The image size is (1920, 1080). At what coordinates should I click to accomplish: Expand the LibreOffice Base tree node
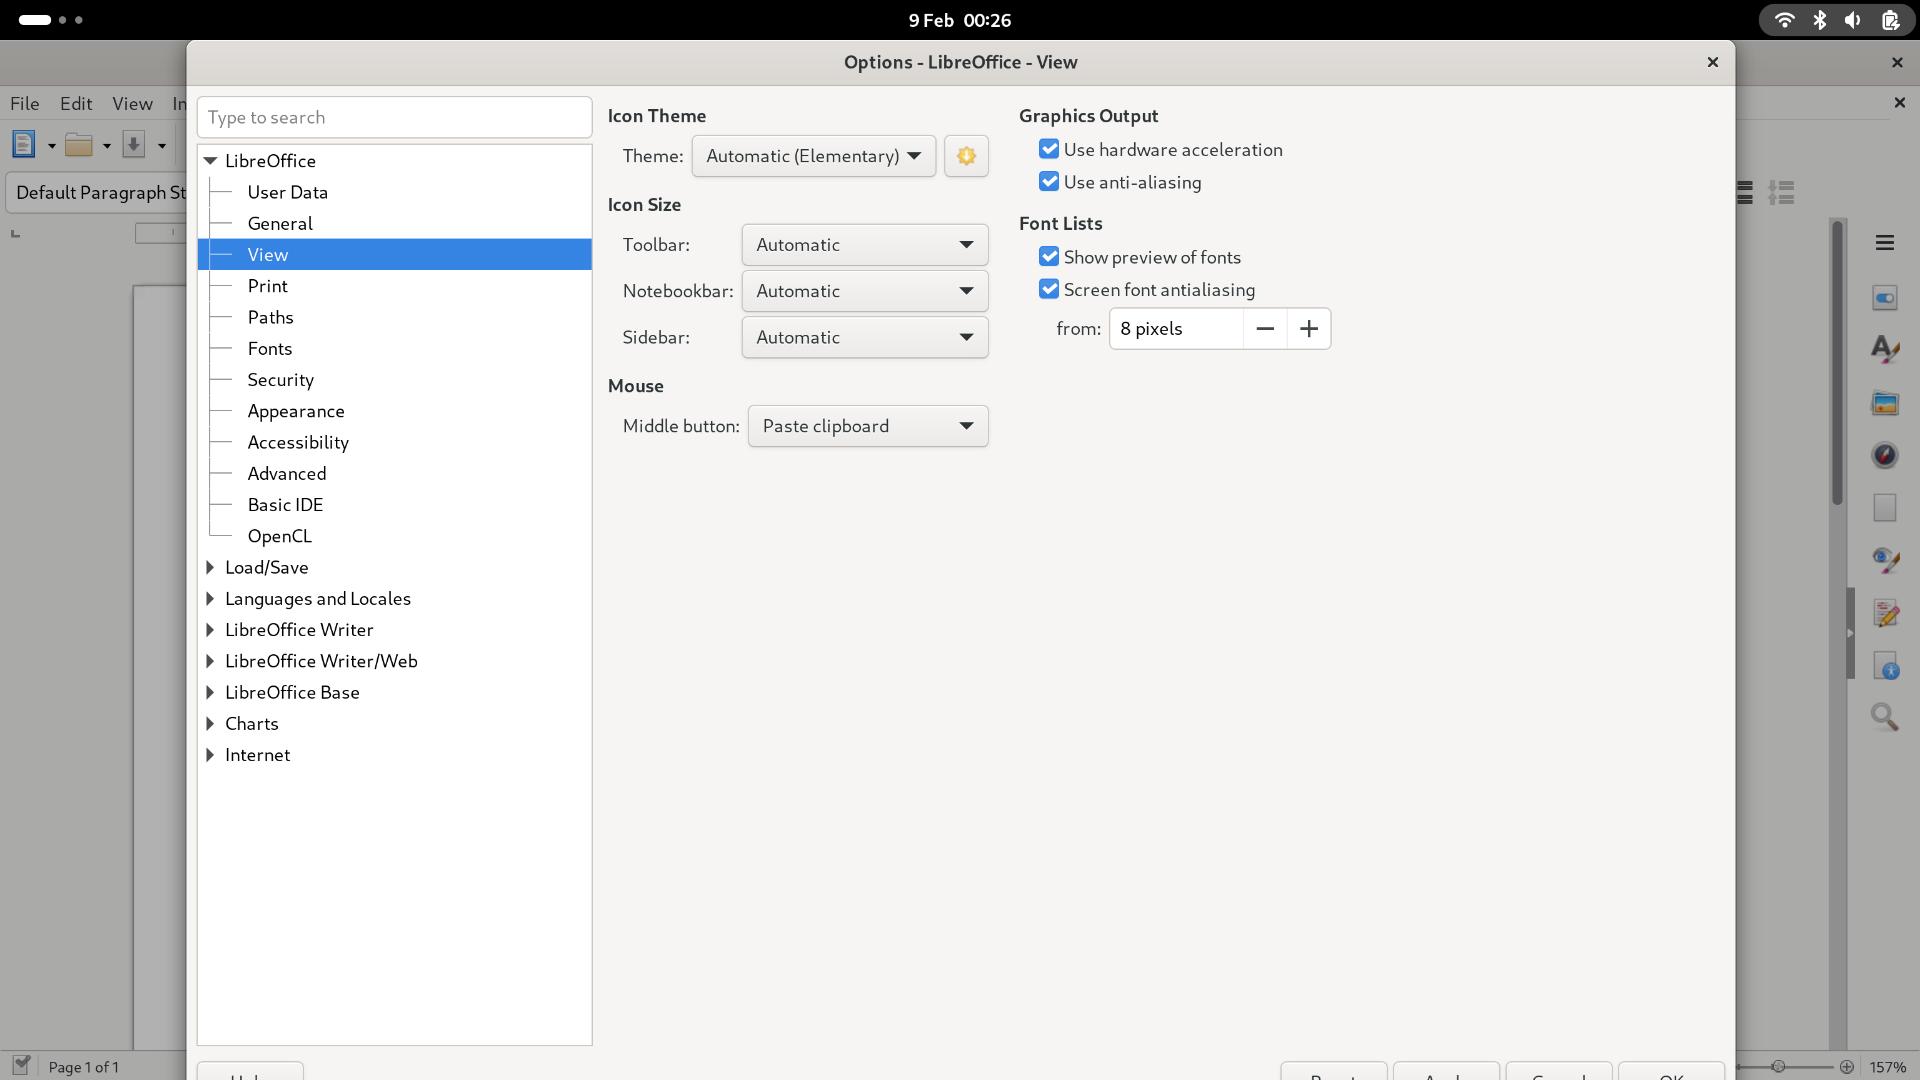[x=210, y=692]
